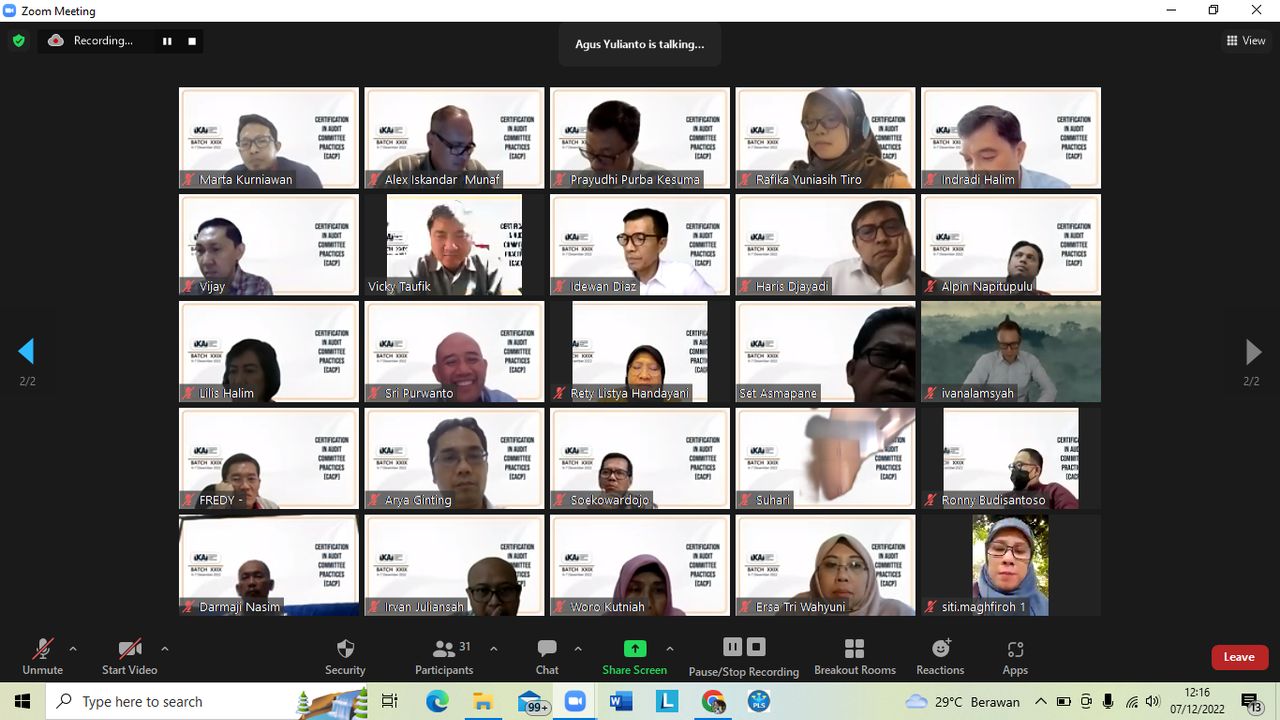Open the Mail app from taskbar

click(530, 701)
